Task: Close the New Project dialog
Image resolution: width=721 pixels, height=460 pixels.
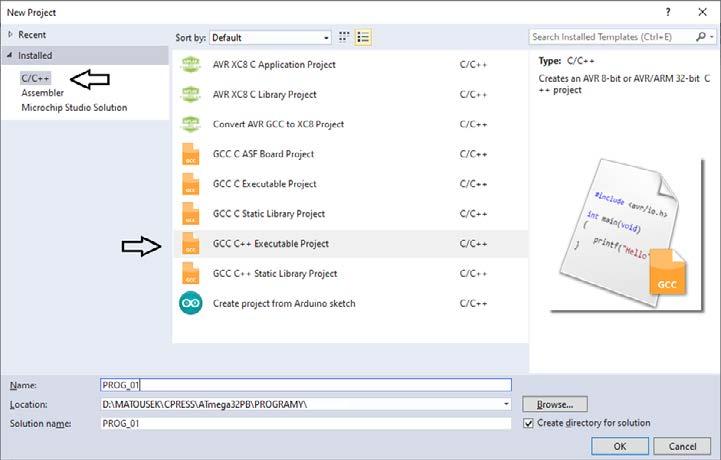Action: [702, 12]
